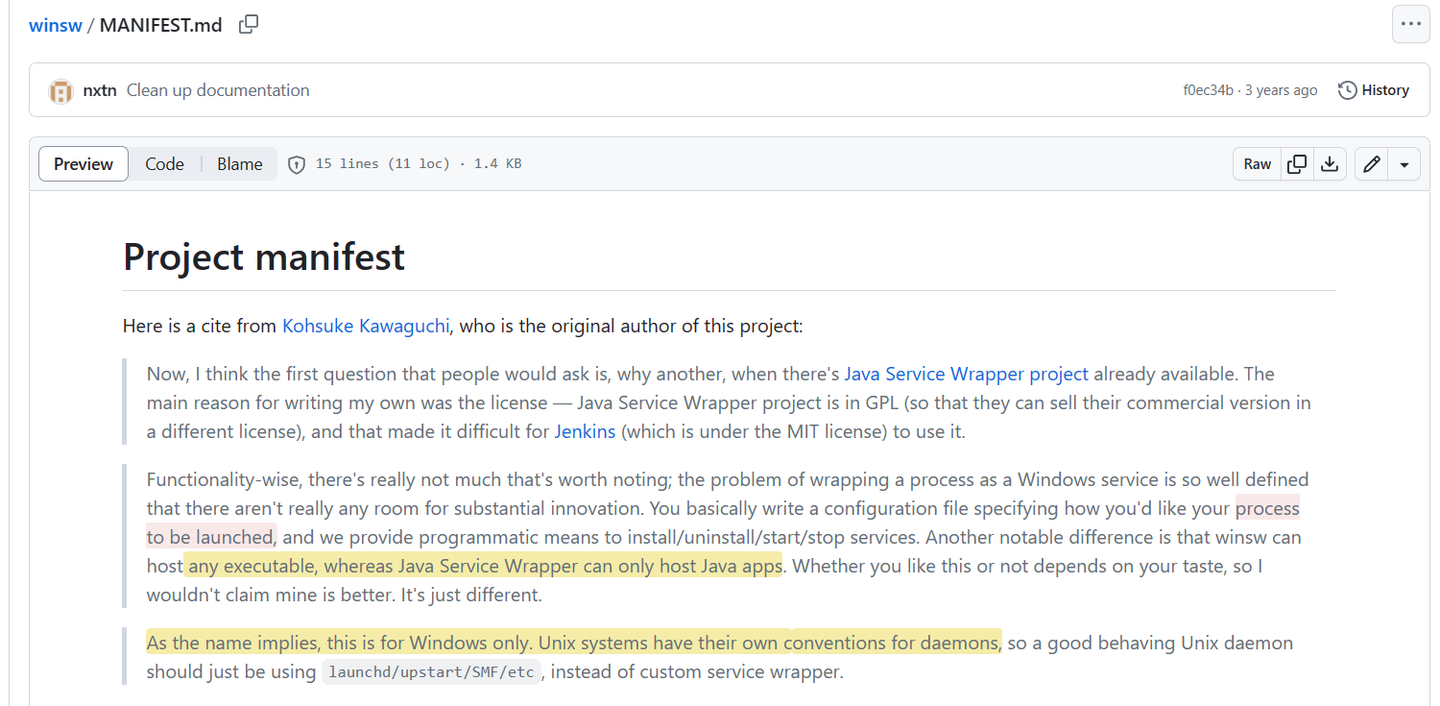Open the commit History page
The width and height of the screenshot is (1440, 706).
[1374, 90]
